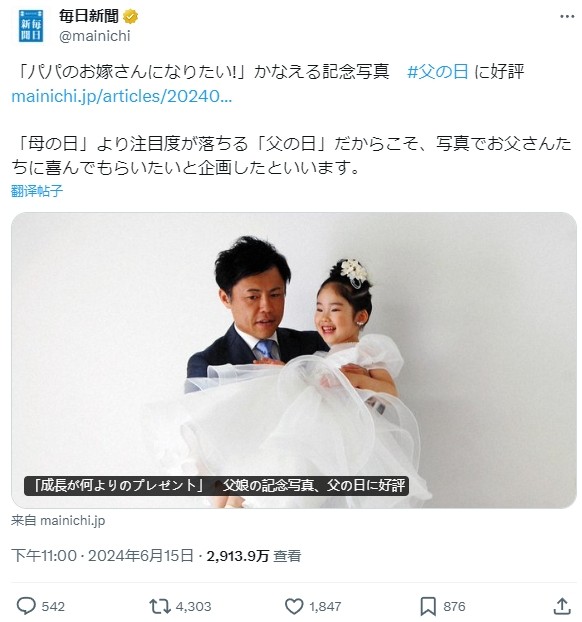The image size is (582, 622).
Task: Click the post timestamp 2024年6月15日
Action: click(140, 555)
